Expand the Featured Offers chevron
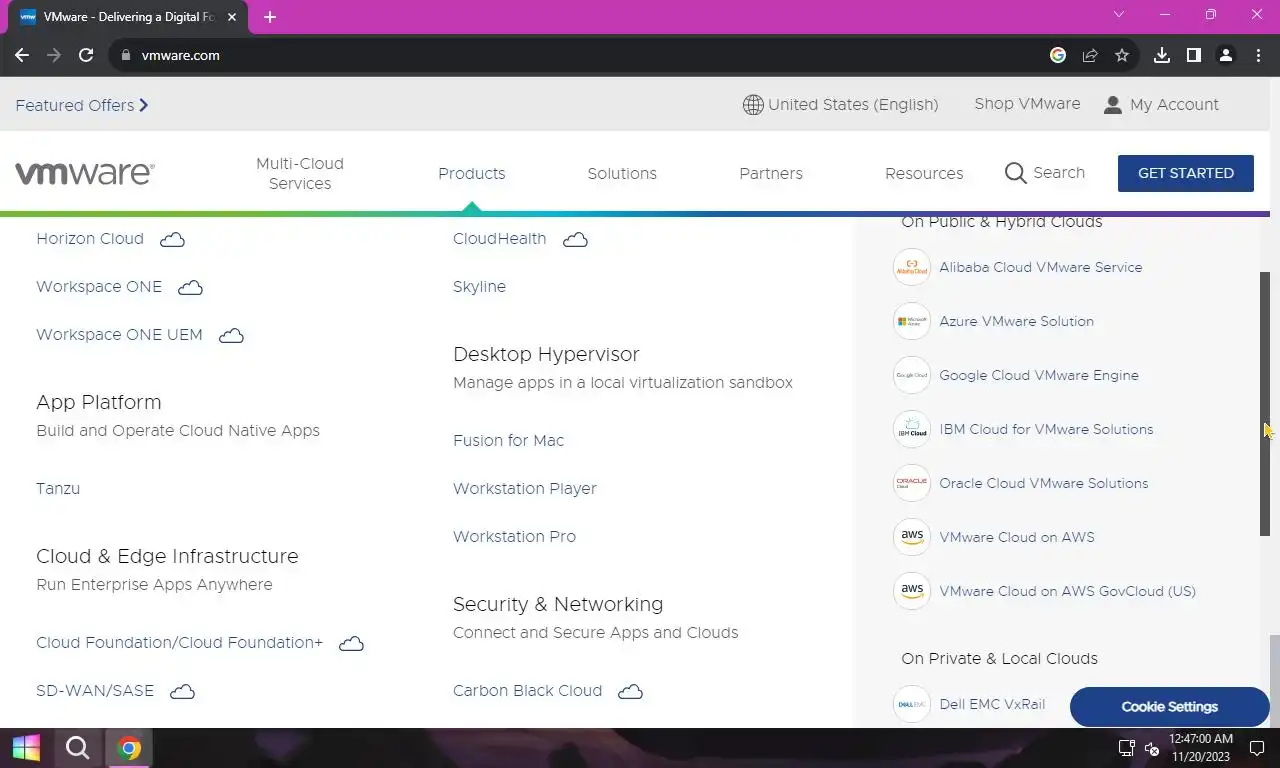The width and height of the screenshot is (1280, 768). pyautogui.click(x=144, y=105)
